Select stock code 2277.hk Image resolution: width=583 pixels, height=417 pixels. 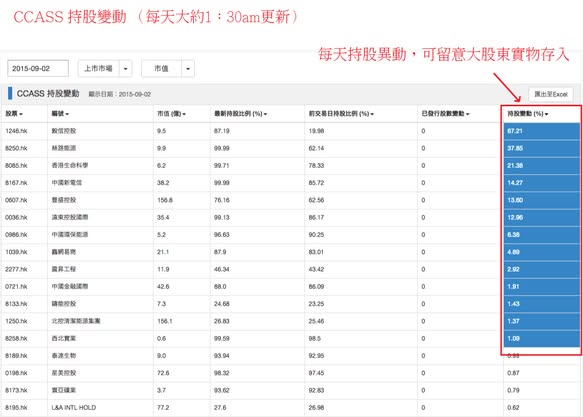coord(16,269)
